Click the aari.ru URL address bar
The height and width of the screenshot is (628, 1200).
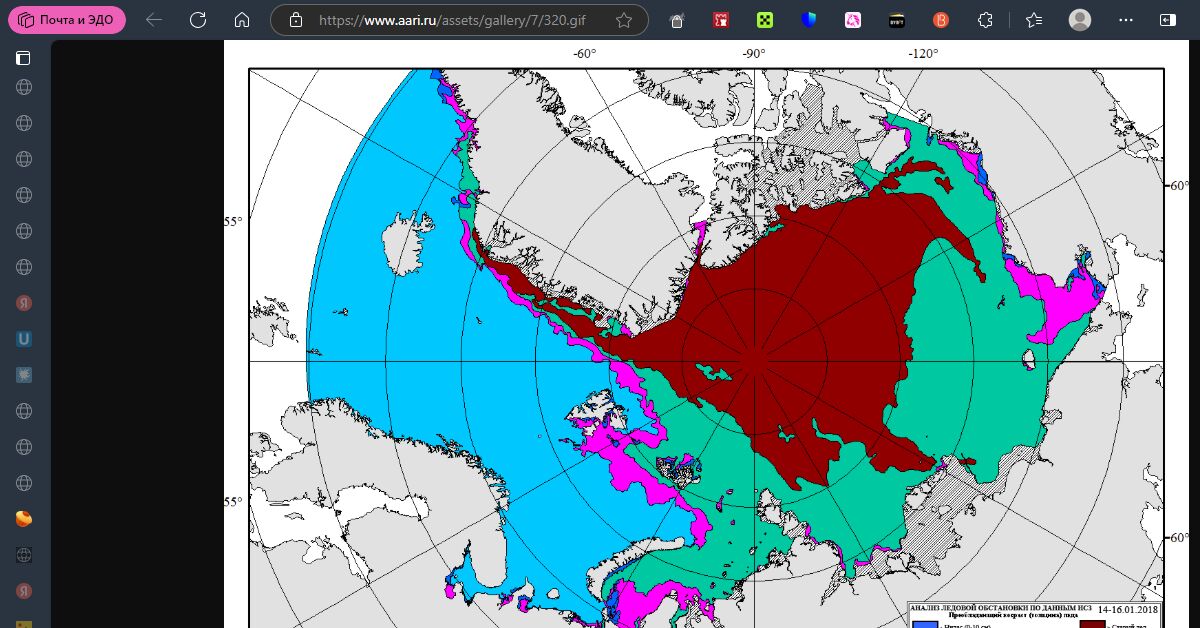point(458,20)
